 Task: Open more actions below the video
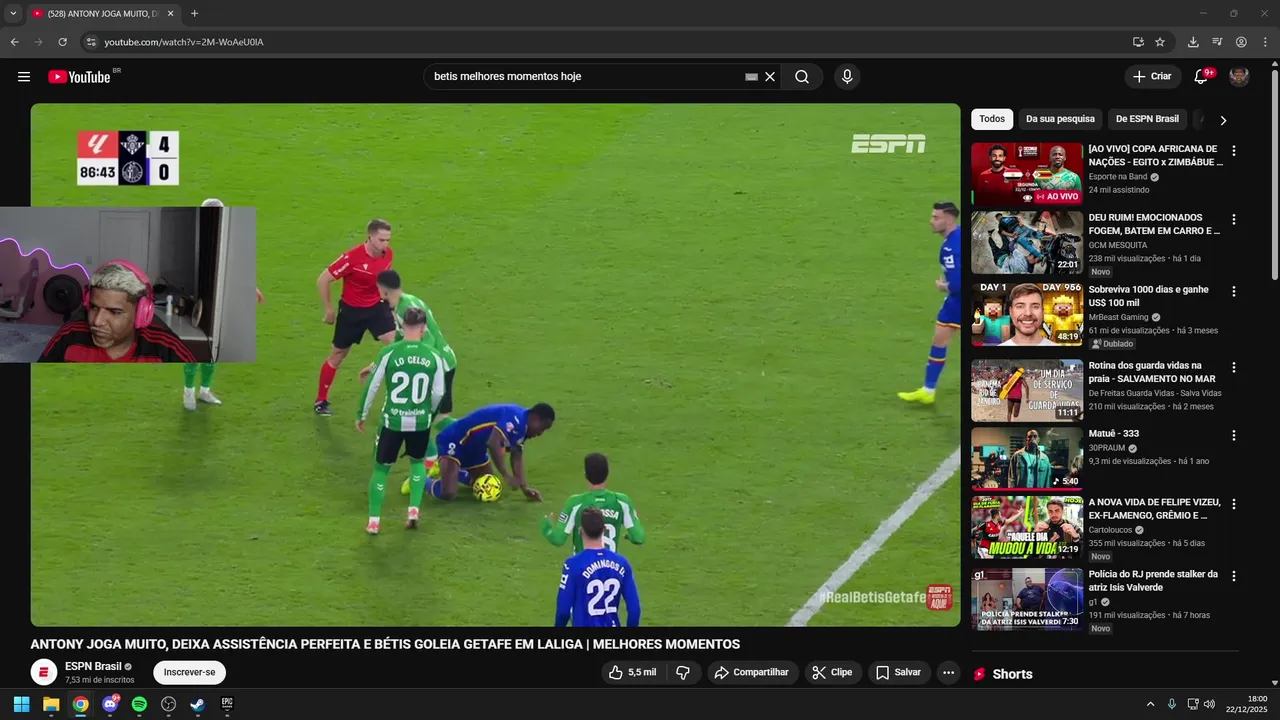click(949, 672)
